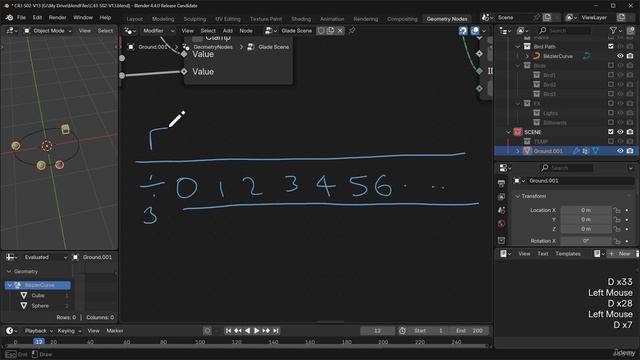Play the animation forward

click(257, 331)
